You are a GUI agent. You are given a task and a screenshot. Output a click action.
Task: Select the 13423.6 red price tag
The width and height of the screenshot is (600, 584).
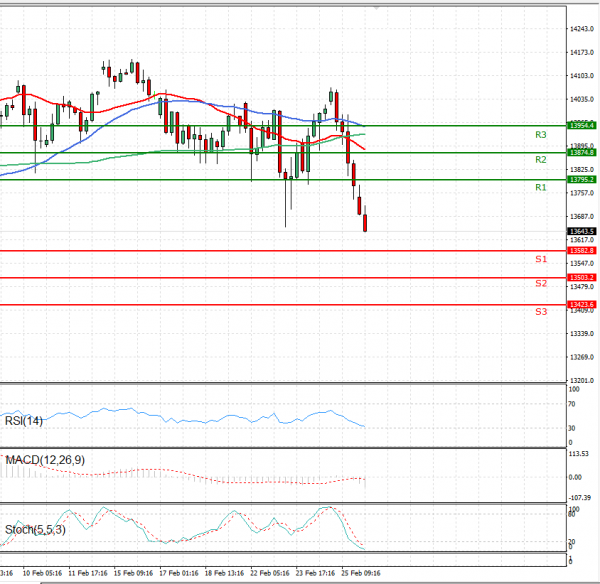tap(581, 304)
